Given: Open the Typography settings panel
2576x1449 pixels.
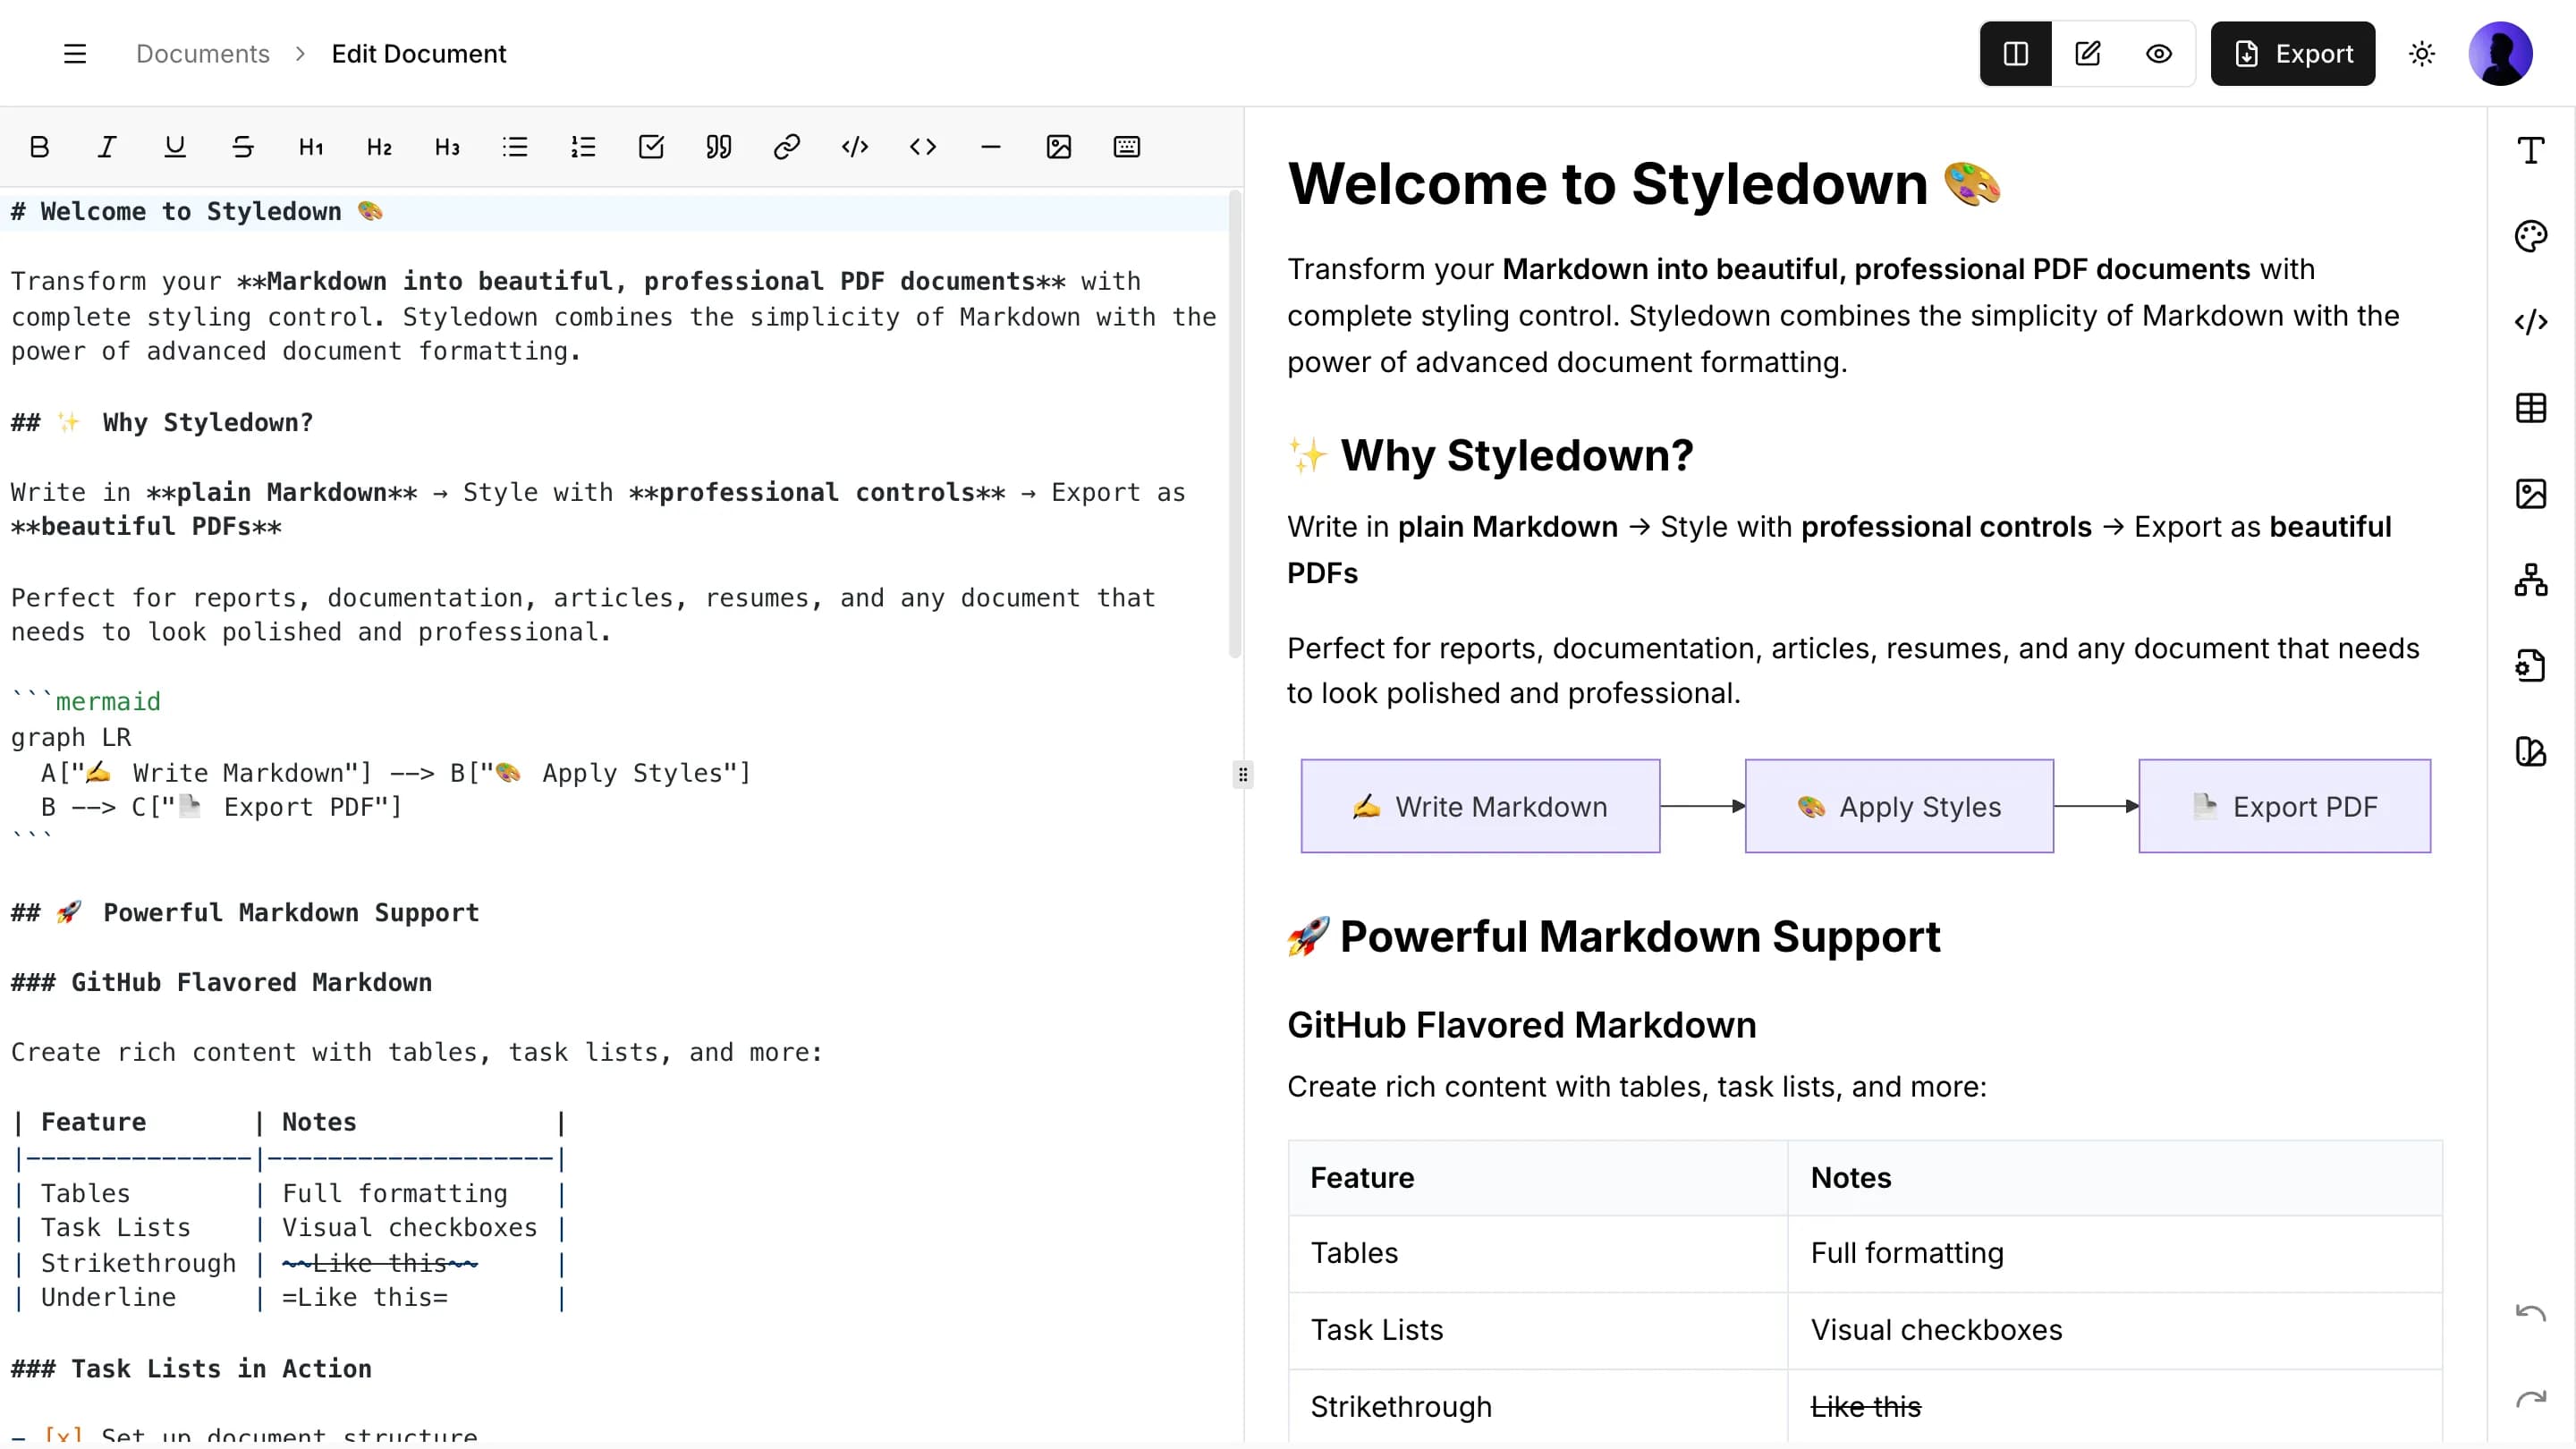Looking at the screenshot, I should (x=2531, y=150).
